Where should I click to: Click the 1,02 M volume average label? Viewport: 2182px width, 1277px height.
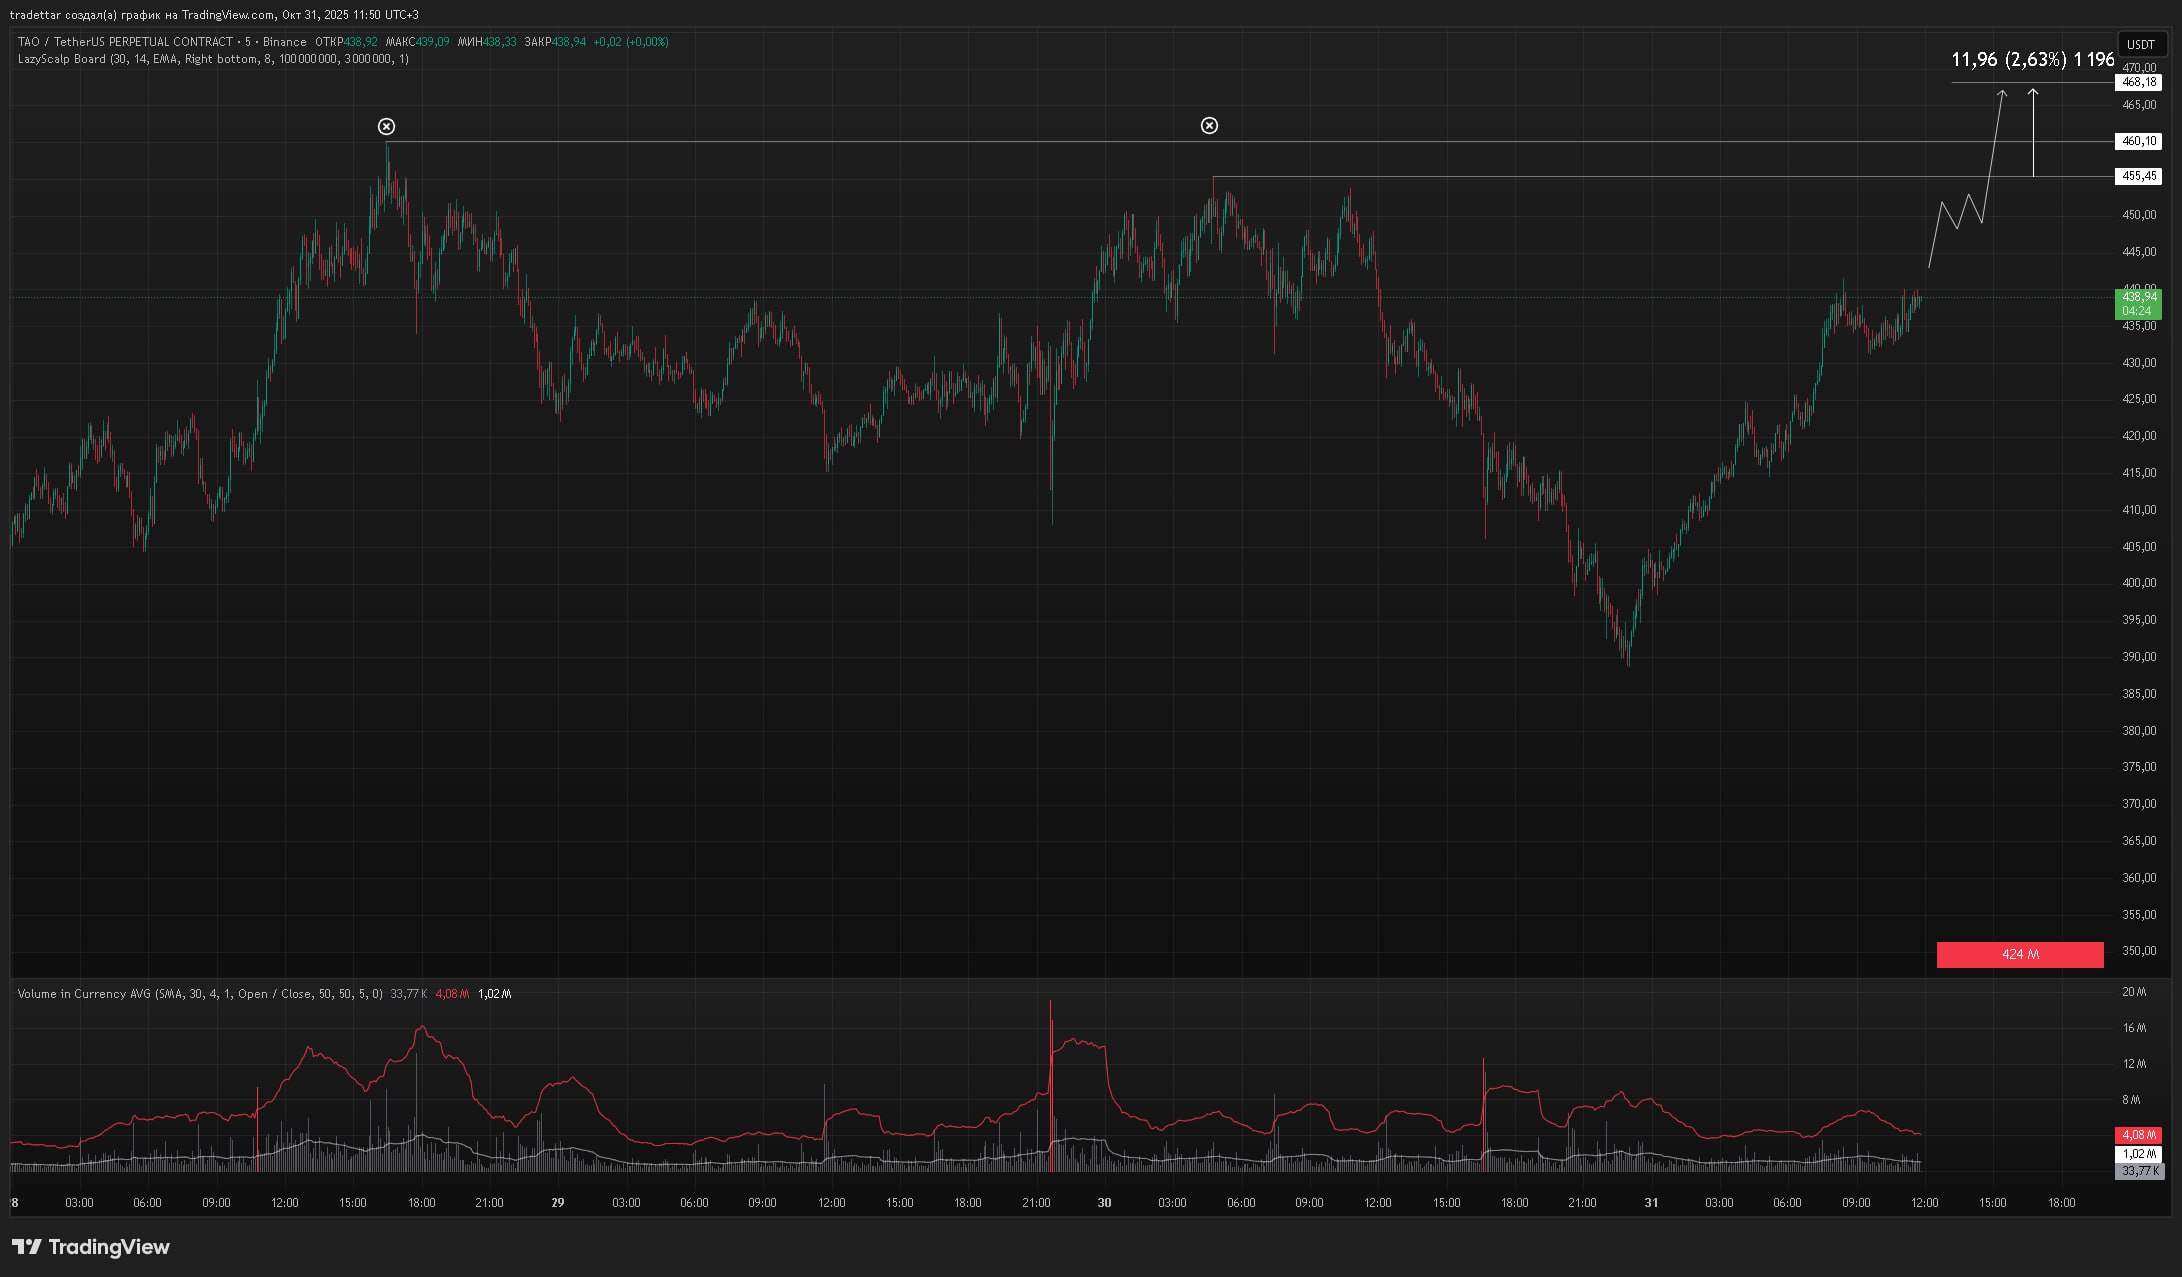click(2138, 1154)
